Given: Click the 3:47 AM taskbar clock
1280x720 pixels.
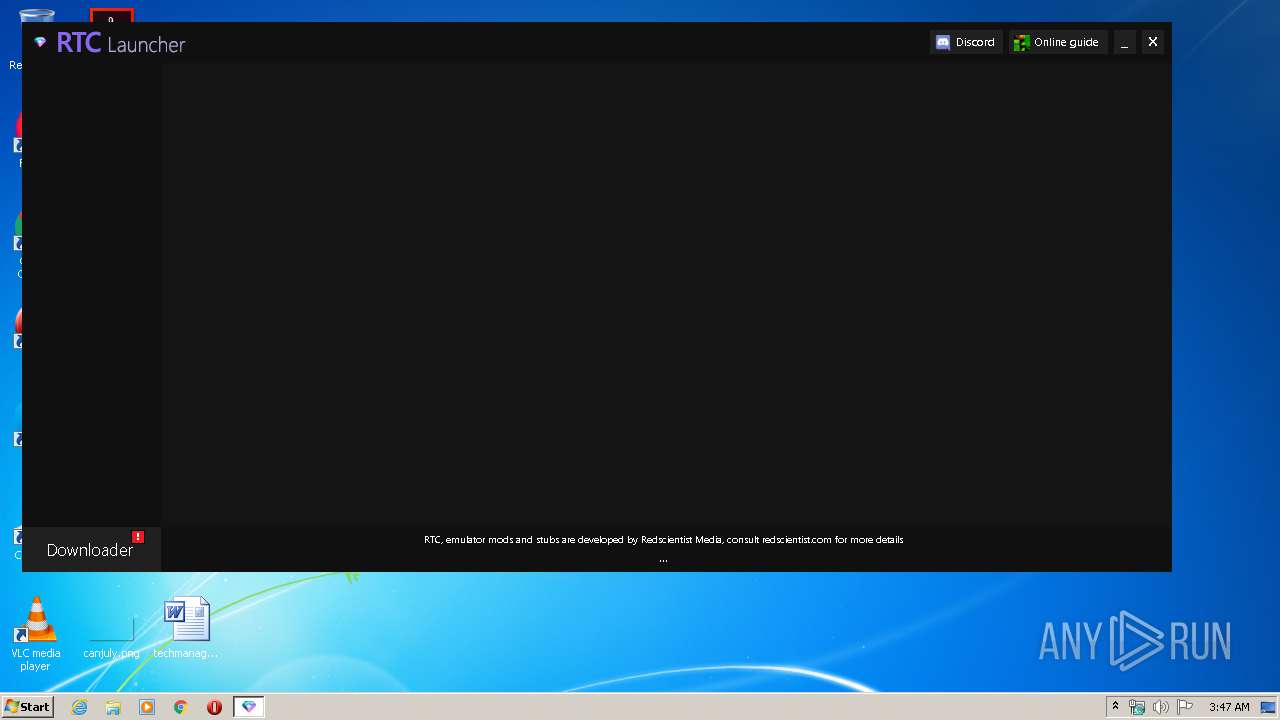Looking at the screenshot, I should tap(1229, 707).
